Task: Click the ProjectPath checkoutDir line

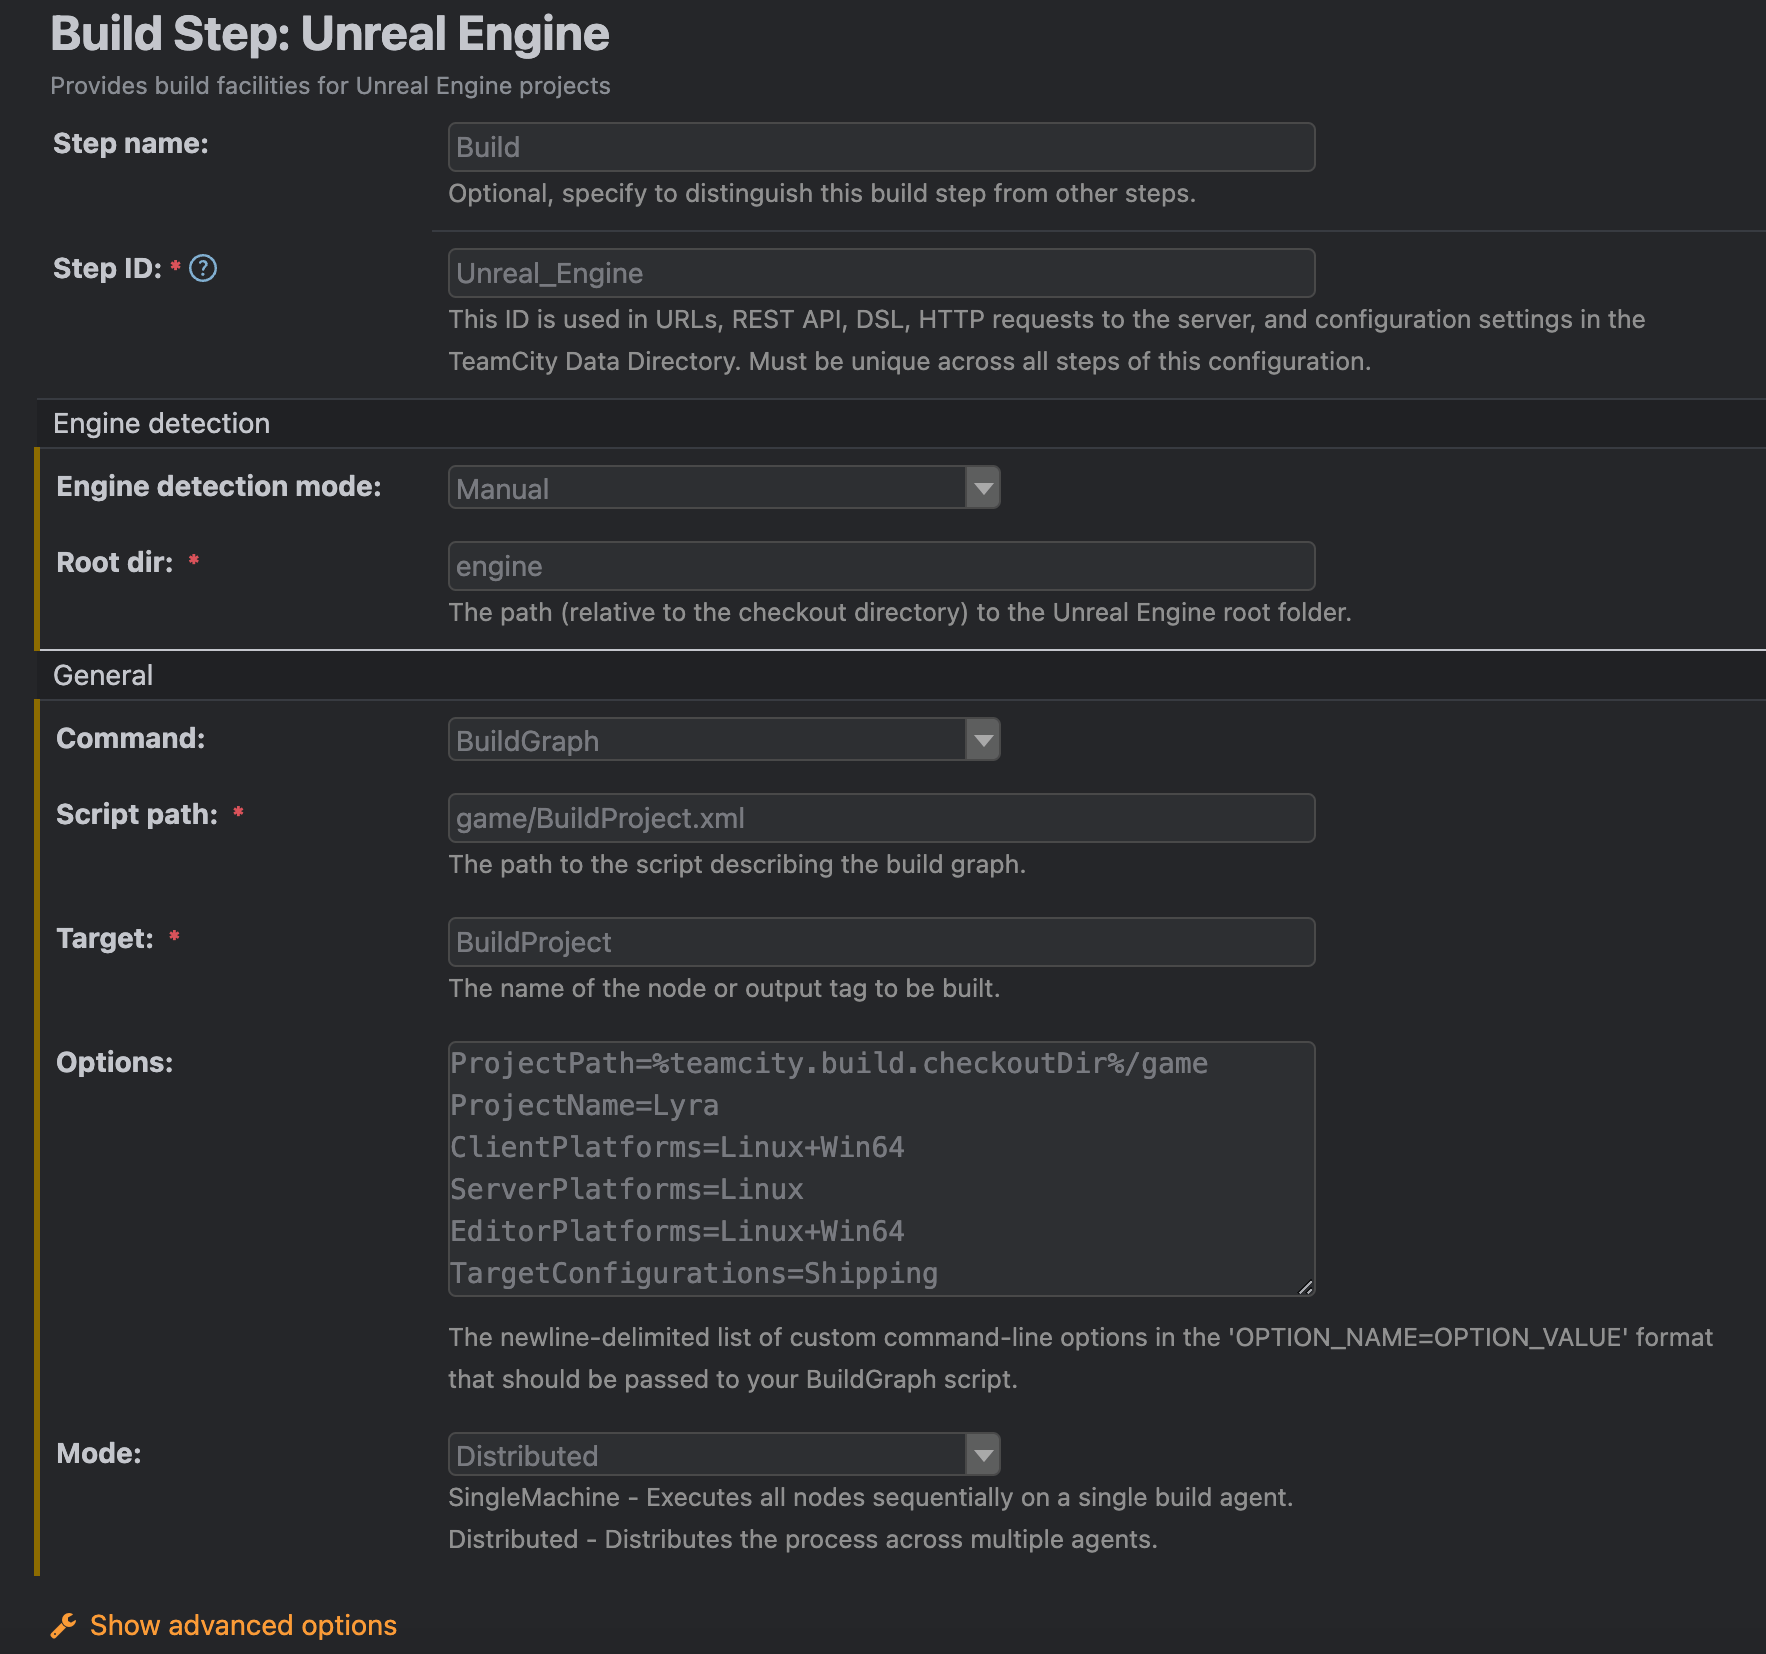Action: [x=829, y=1064]
